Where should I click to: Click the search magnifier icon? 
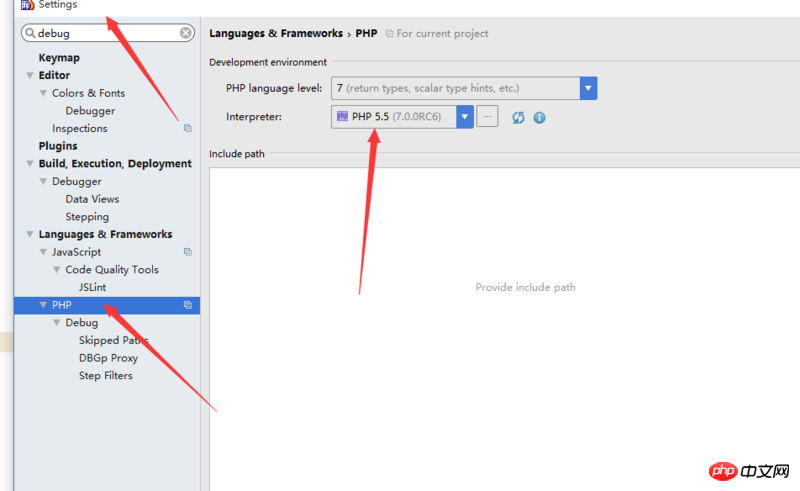click(x=30, y=33)
